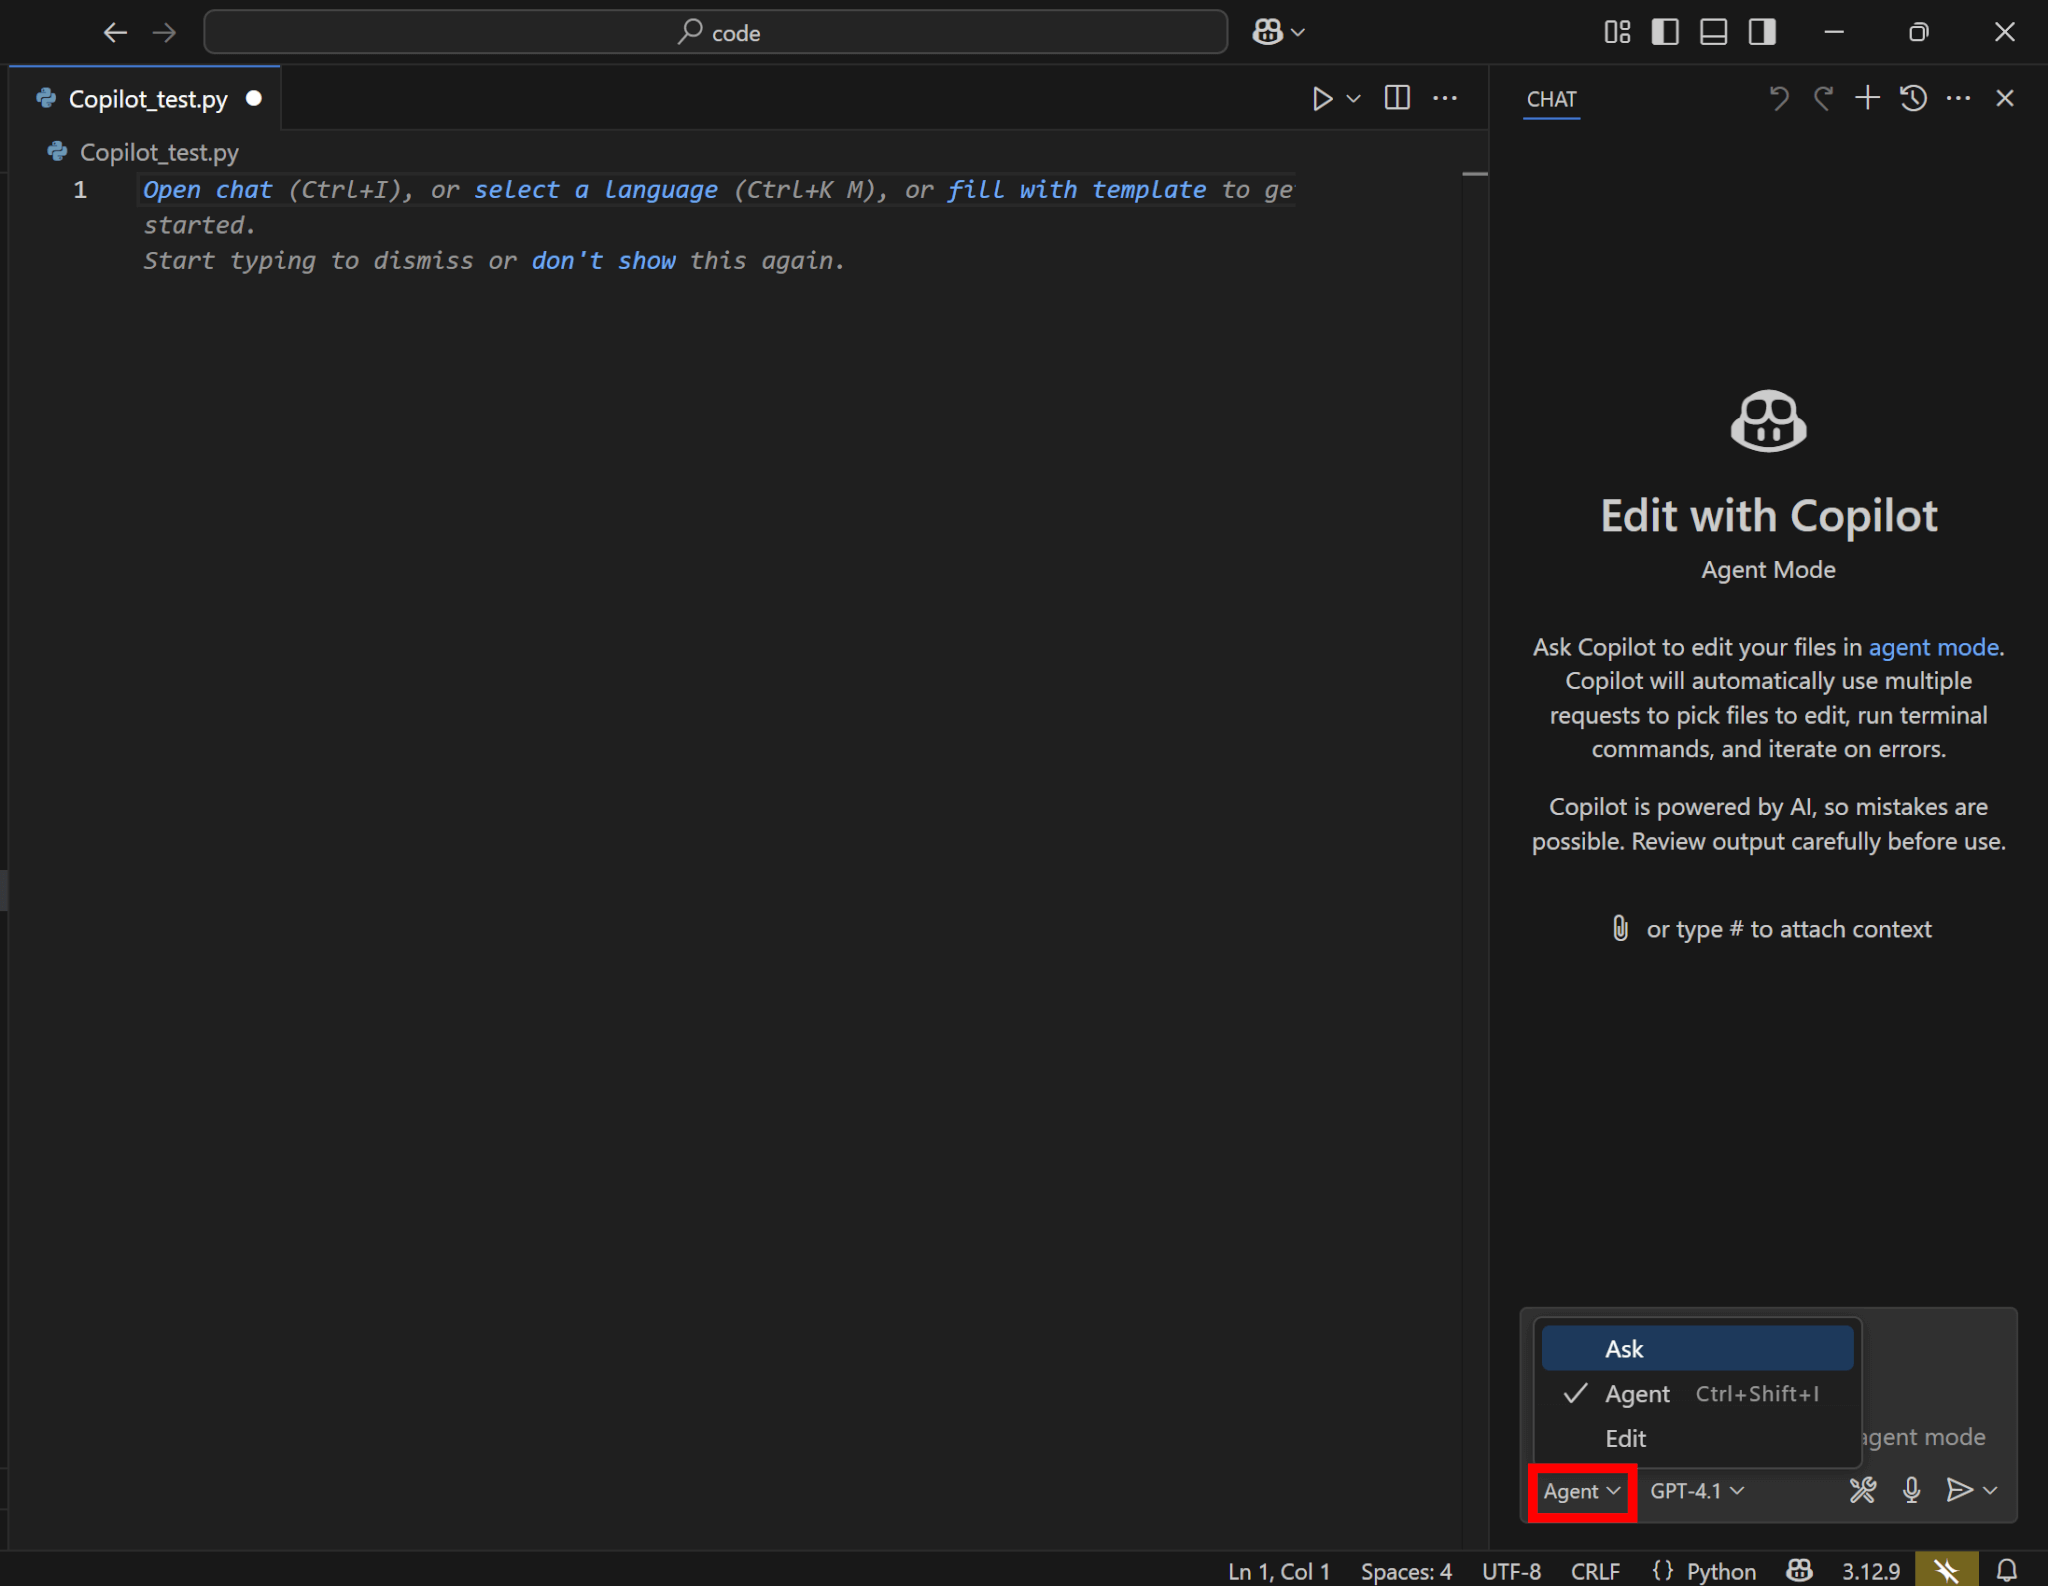Viewport: 2048px width, 1586px height.
Task: Toggle the primary side bar
Action: pos(1665,32)
